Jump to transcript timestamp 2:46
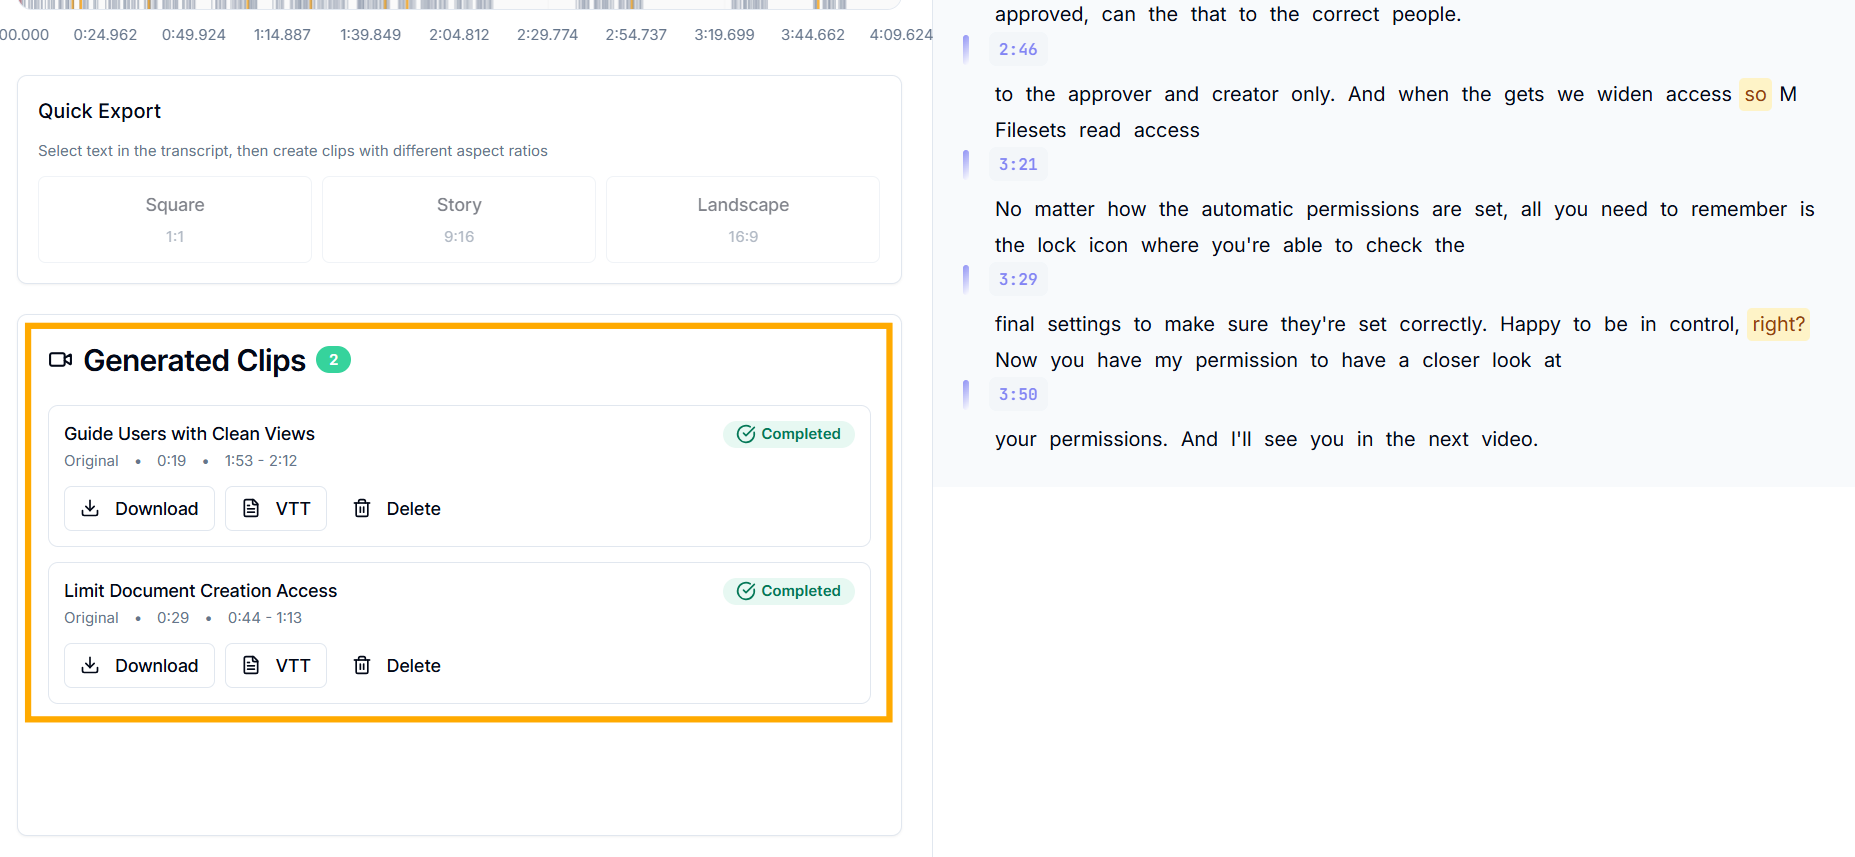 coord(1018,49)
